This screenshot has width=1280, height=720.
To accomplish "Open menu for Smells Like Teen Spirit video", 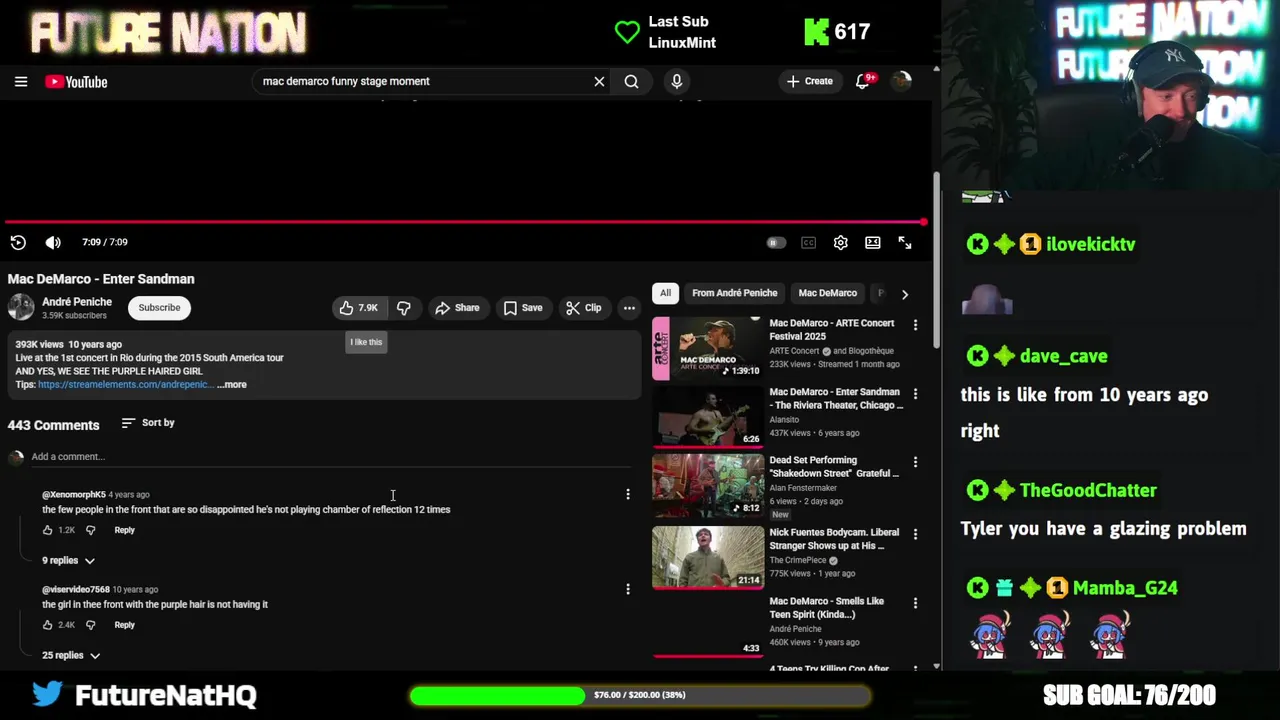I will click(x=915, y=603).
